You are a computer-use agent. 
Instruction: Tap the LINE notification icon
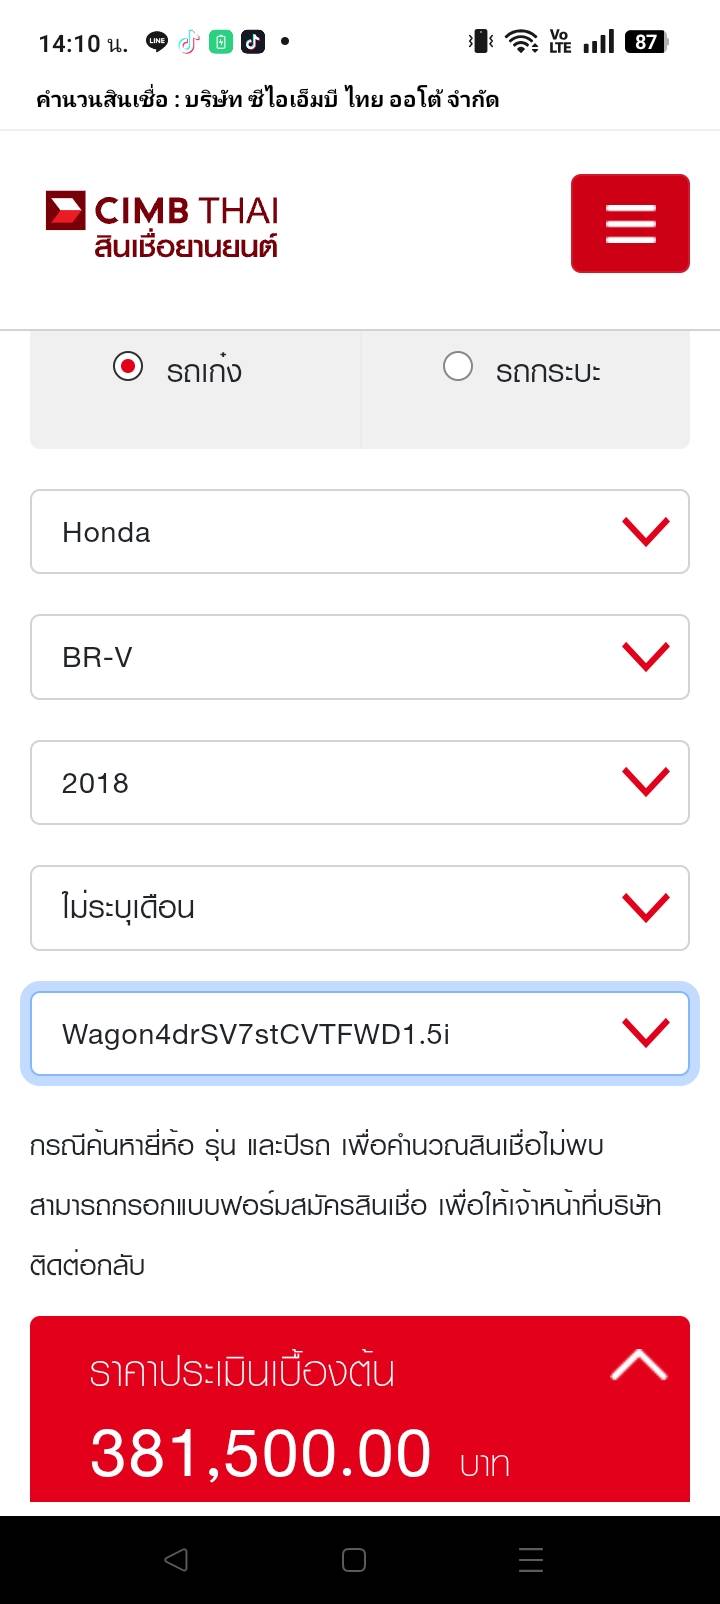(157, 42)
